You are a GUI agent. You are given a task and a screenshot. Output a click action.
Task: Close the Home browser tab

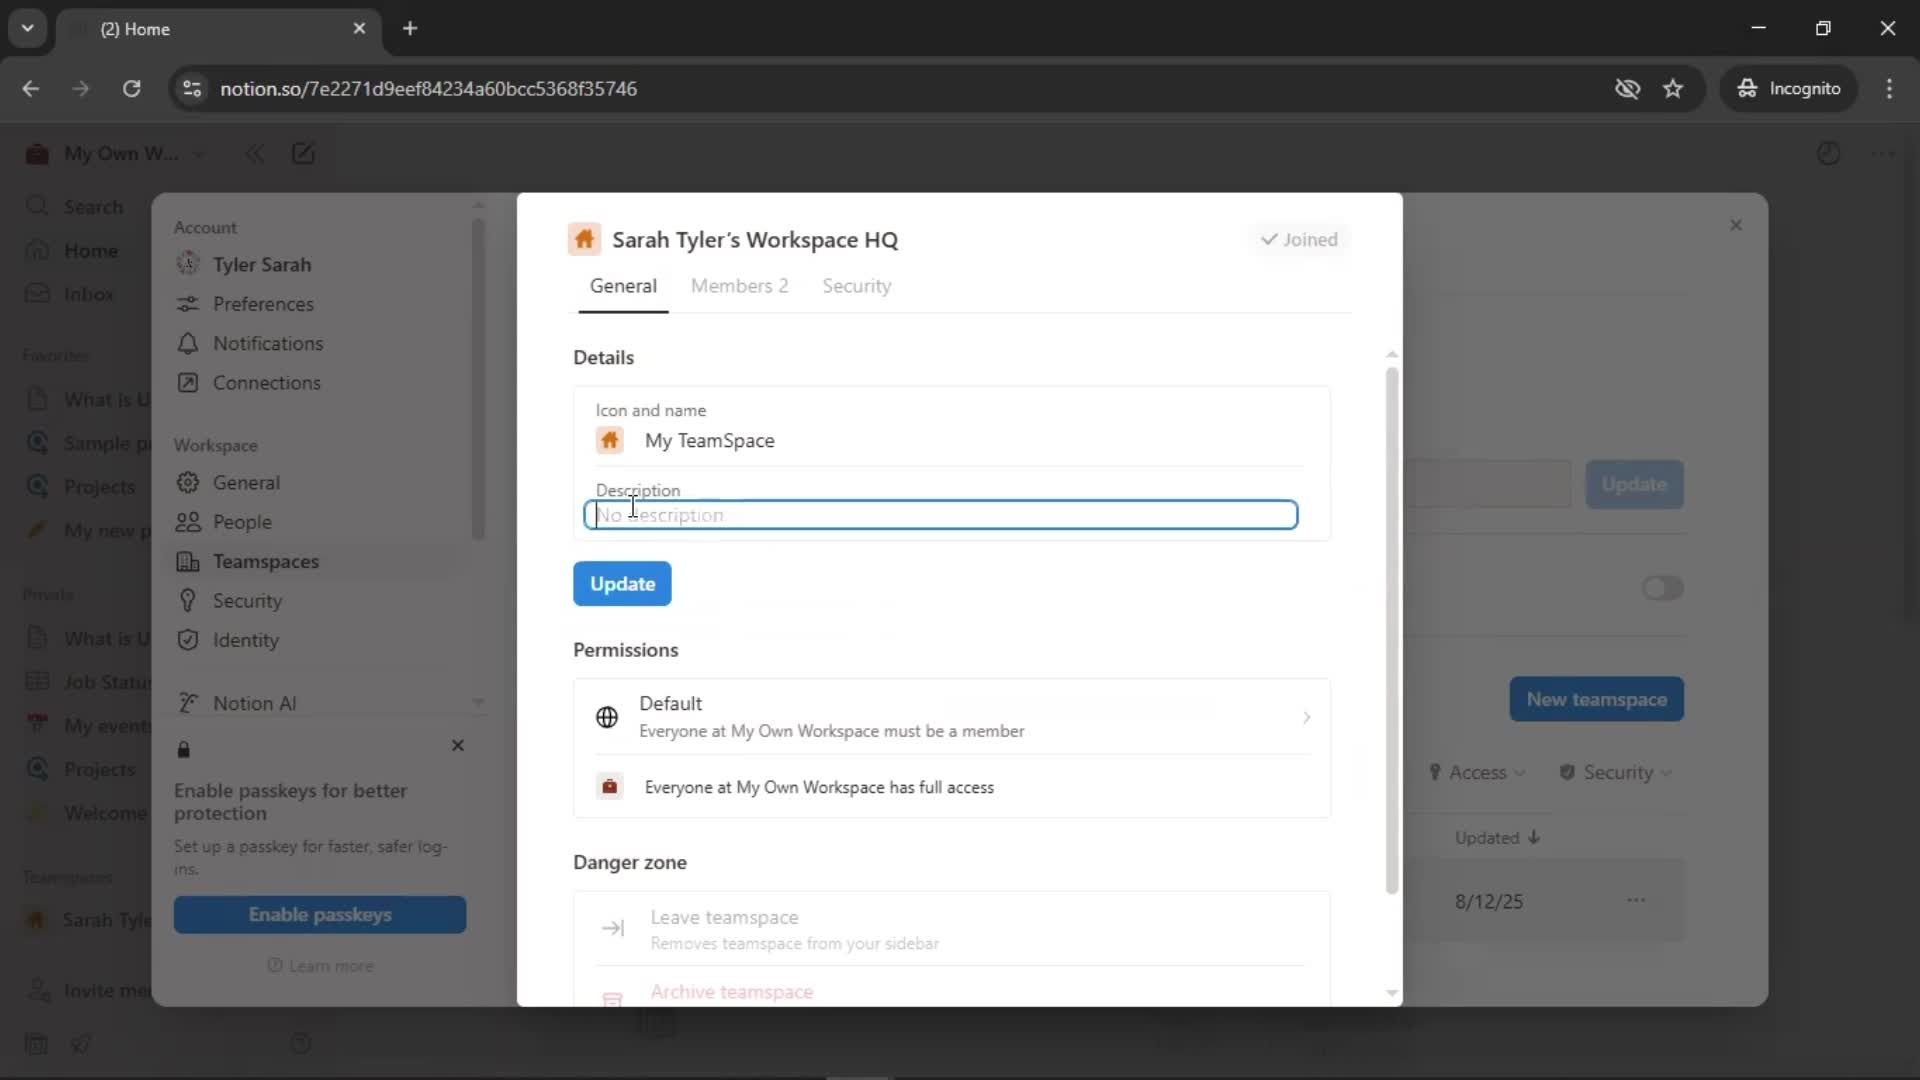coord(359,28)
